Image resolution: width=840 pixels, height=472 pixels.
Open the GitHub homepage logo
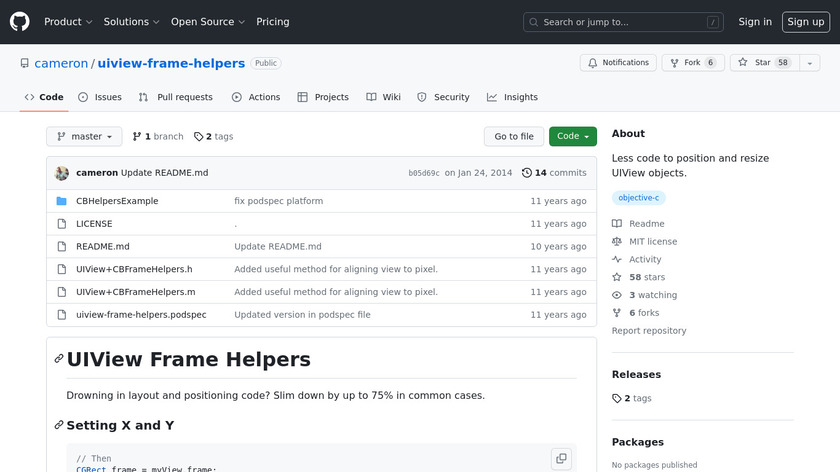click(x=19, y=22)
